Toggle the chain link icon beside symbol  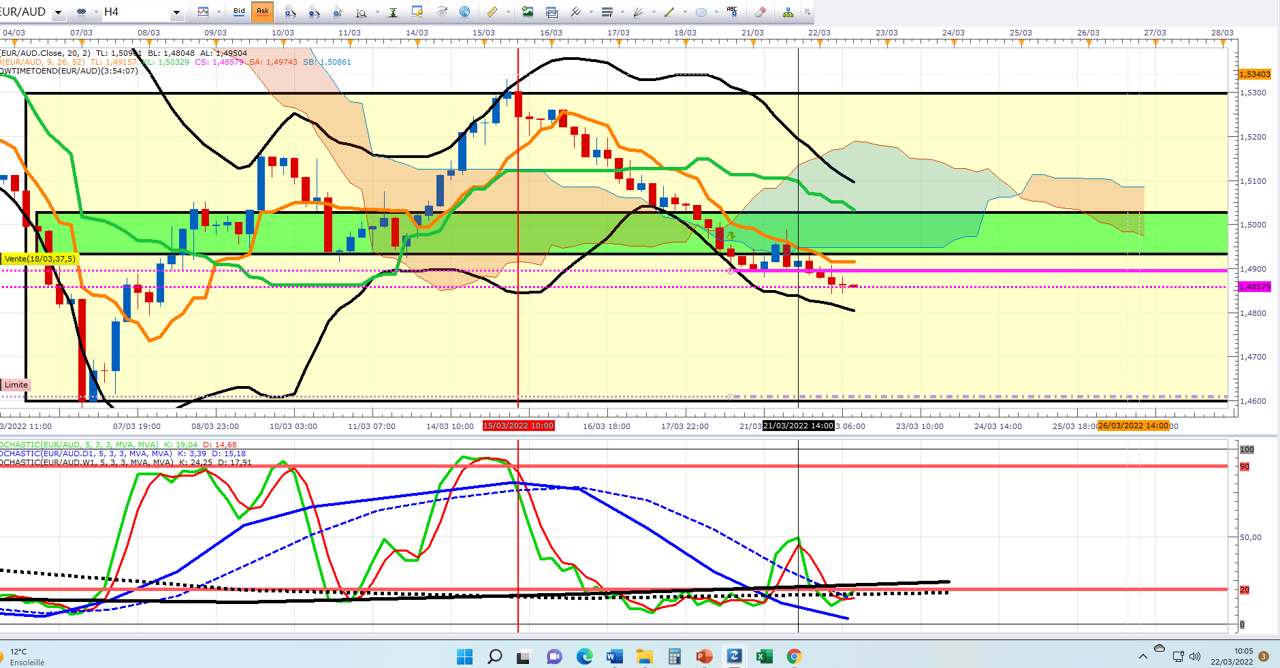82,13
